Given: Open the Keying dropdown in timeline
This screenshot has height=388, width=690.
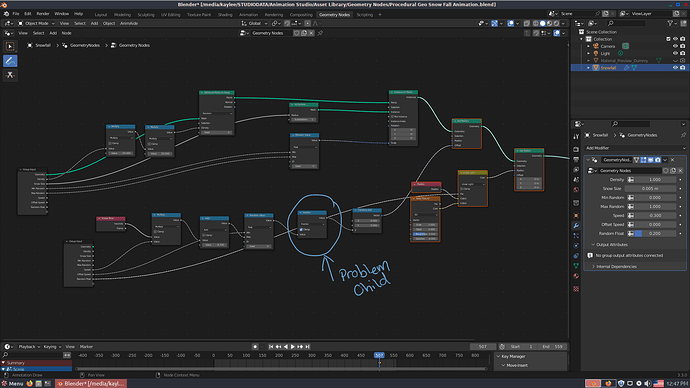Looking at the screenshot, I should (x=52, y=347).
